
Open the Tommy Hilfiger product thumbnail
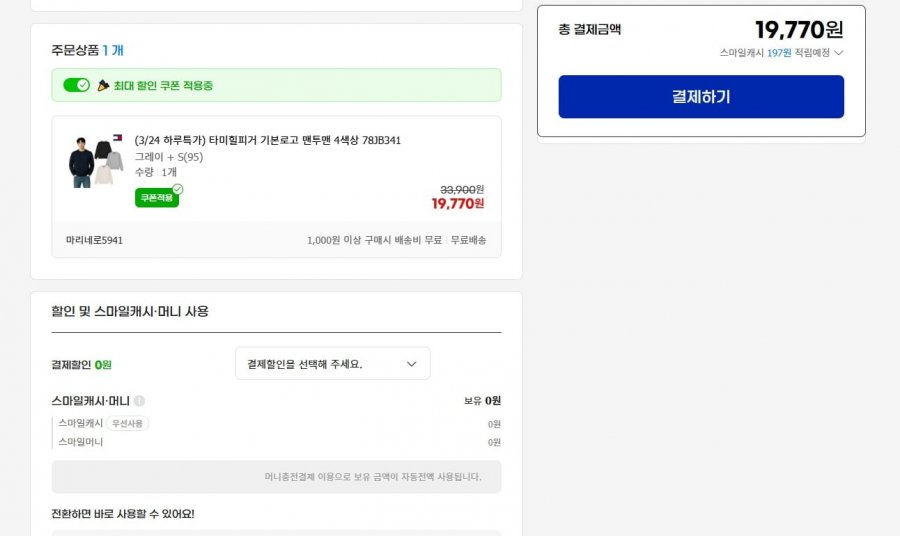click(96, 160)
